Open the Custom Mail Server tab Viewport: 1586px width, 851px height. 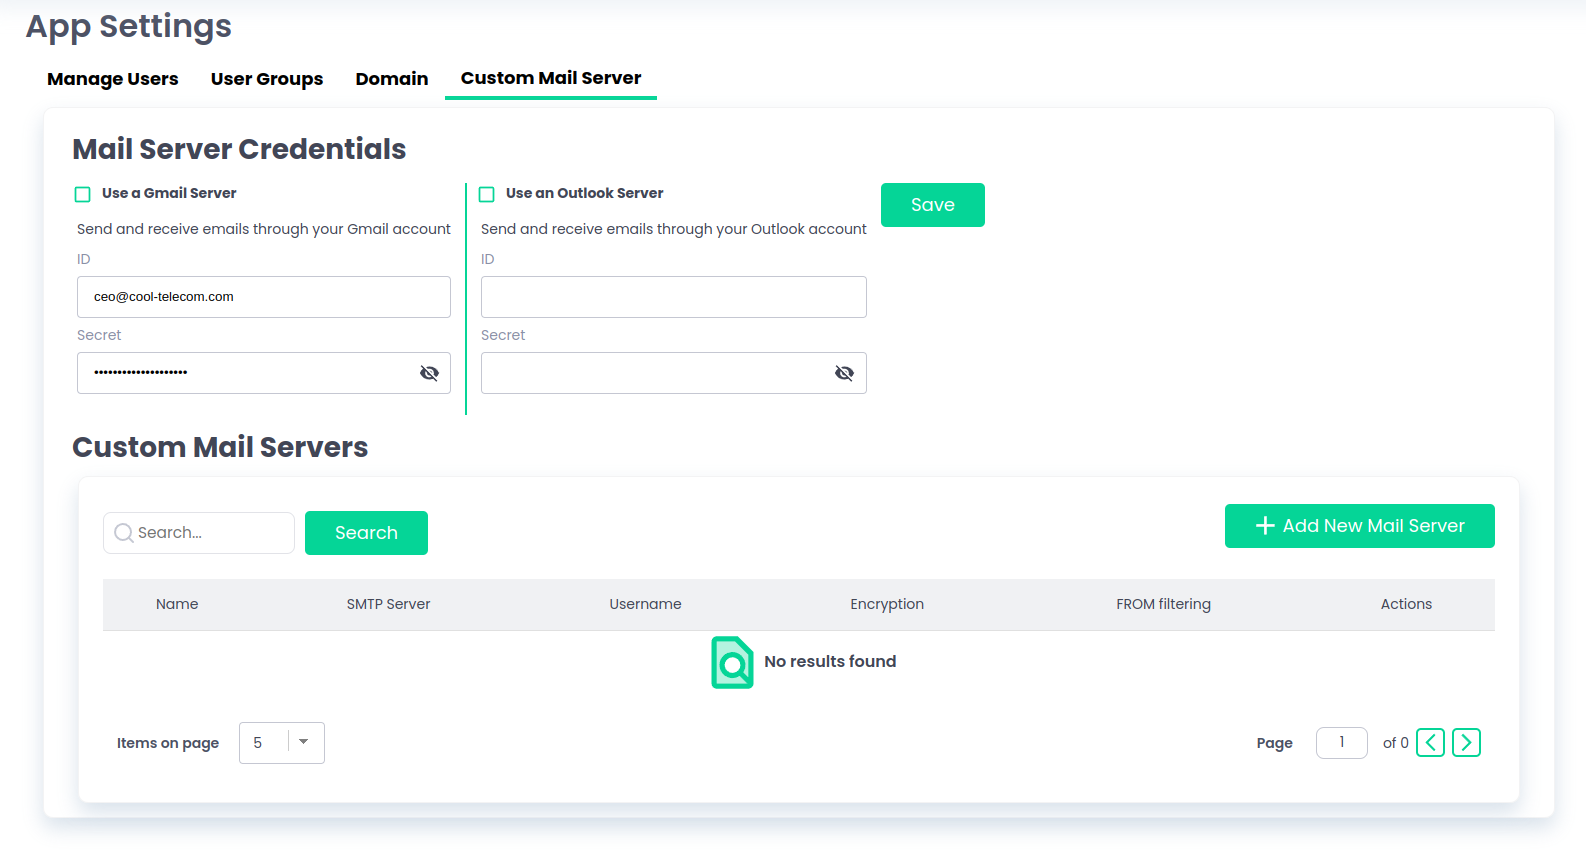coord(551,78)
